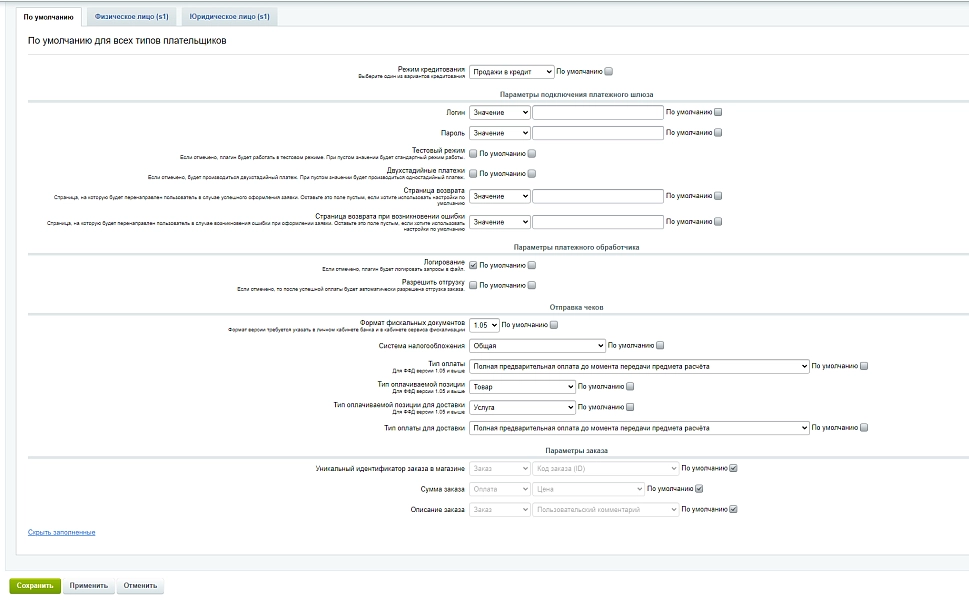This screenshot has height=600, width=969.
Task: Toggle the Двухстадийные платежи checkbox
Action: point(473,174)
